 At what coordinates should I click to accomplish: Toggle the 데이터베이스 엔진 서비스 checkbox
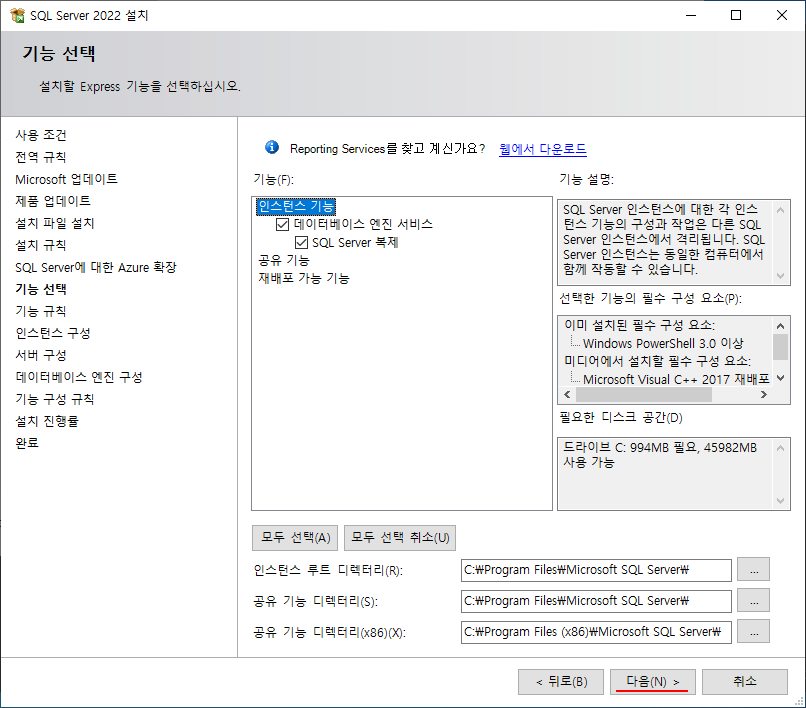282,224
